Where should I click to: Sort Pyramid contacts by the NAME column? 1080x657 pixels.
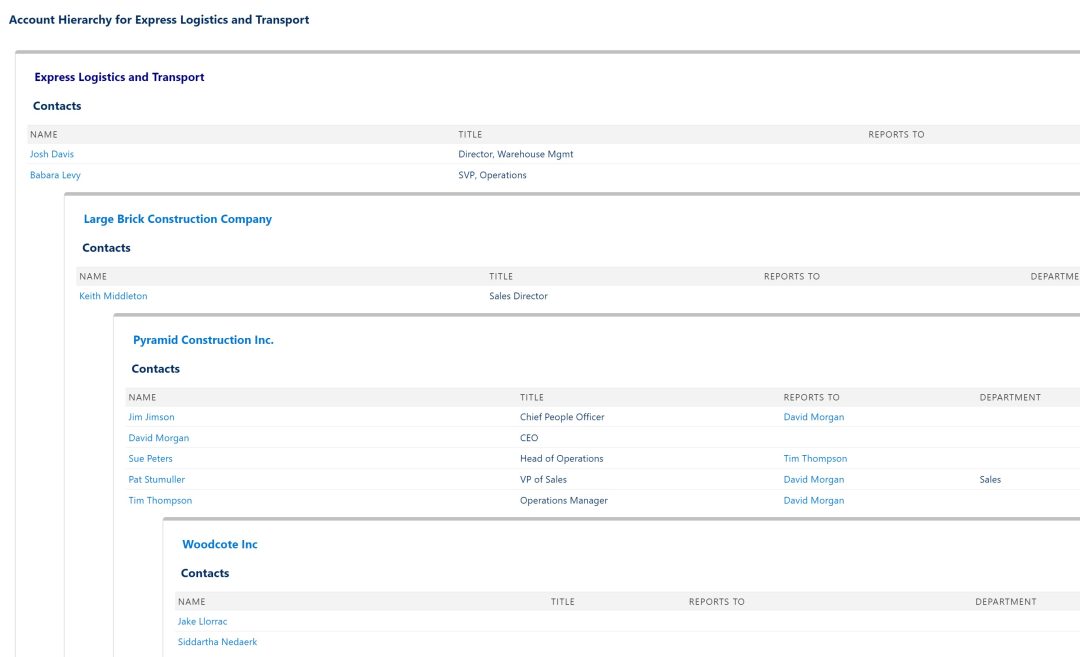pyautogui.click(x=141, y=397)
